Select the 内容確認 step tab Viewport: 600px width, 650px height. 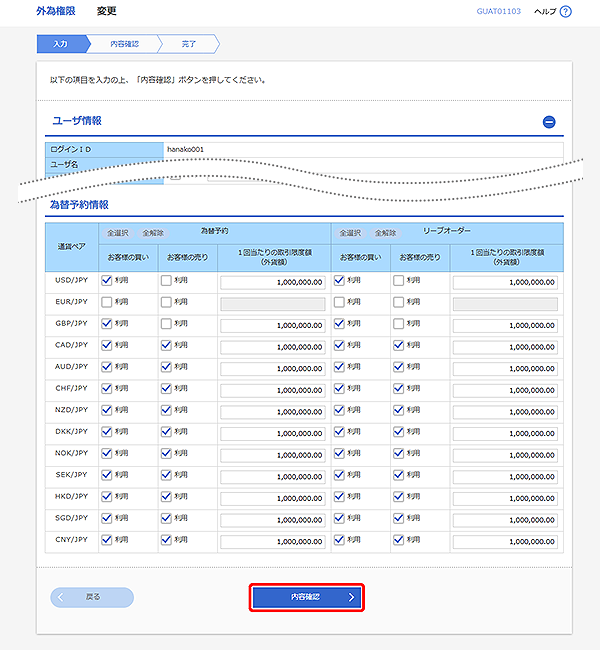click(x=124, y=44)
